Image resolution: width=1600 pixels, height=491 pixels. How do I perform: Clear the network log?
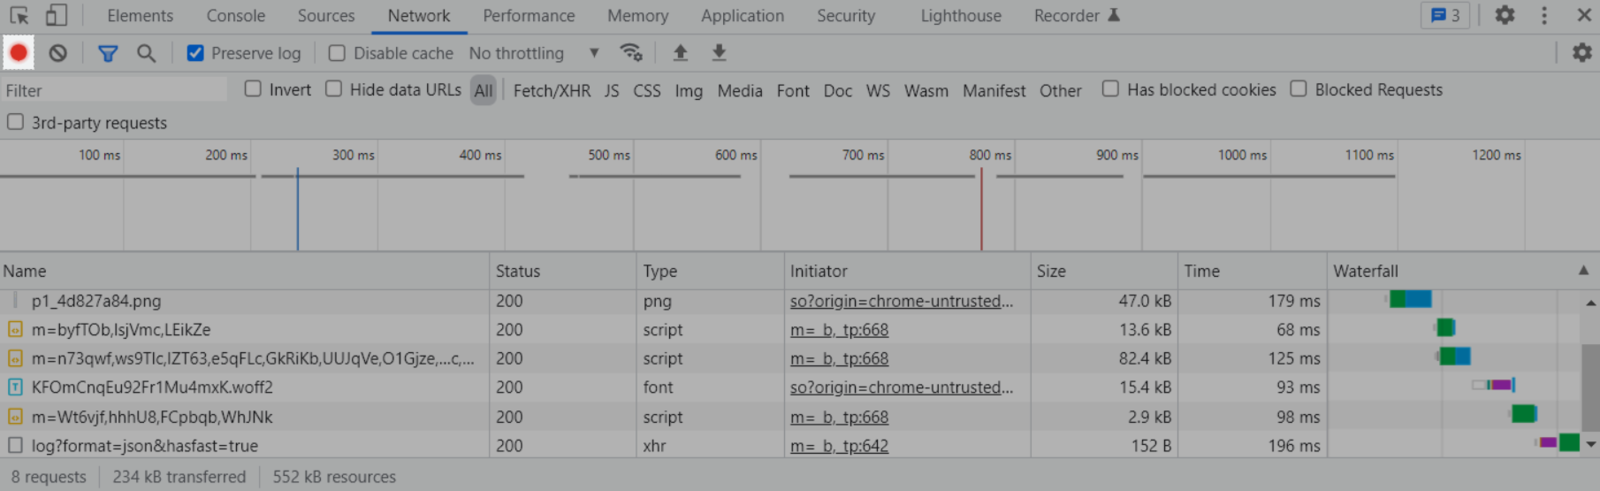[x=58, y=53]
